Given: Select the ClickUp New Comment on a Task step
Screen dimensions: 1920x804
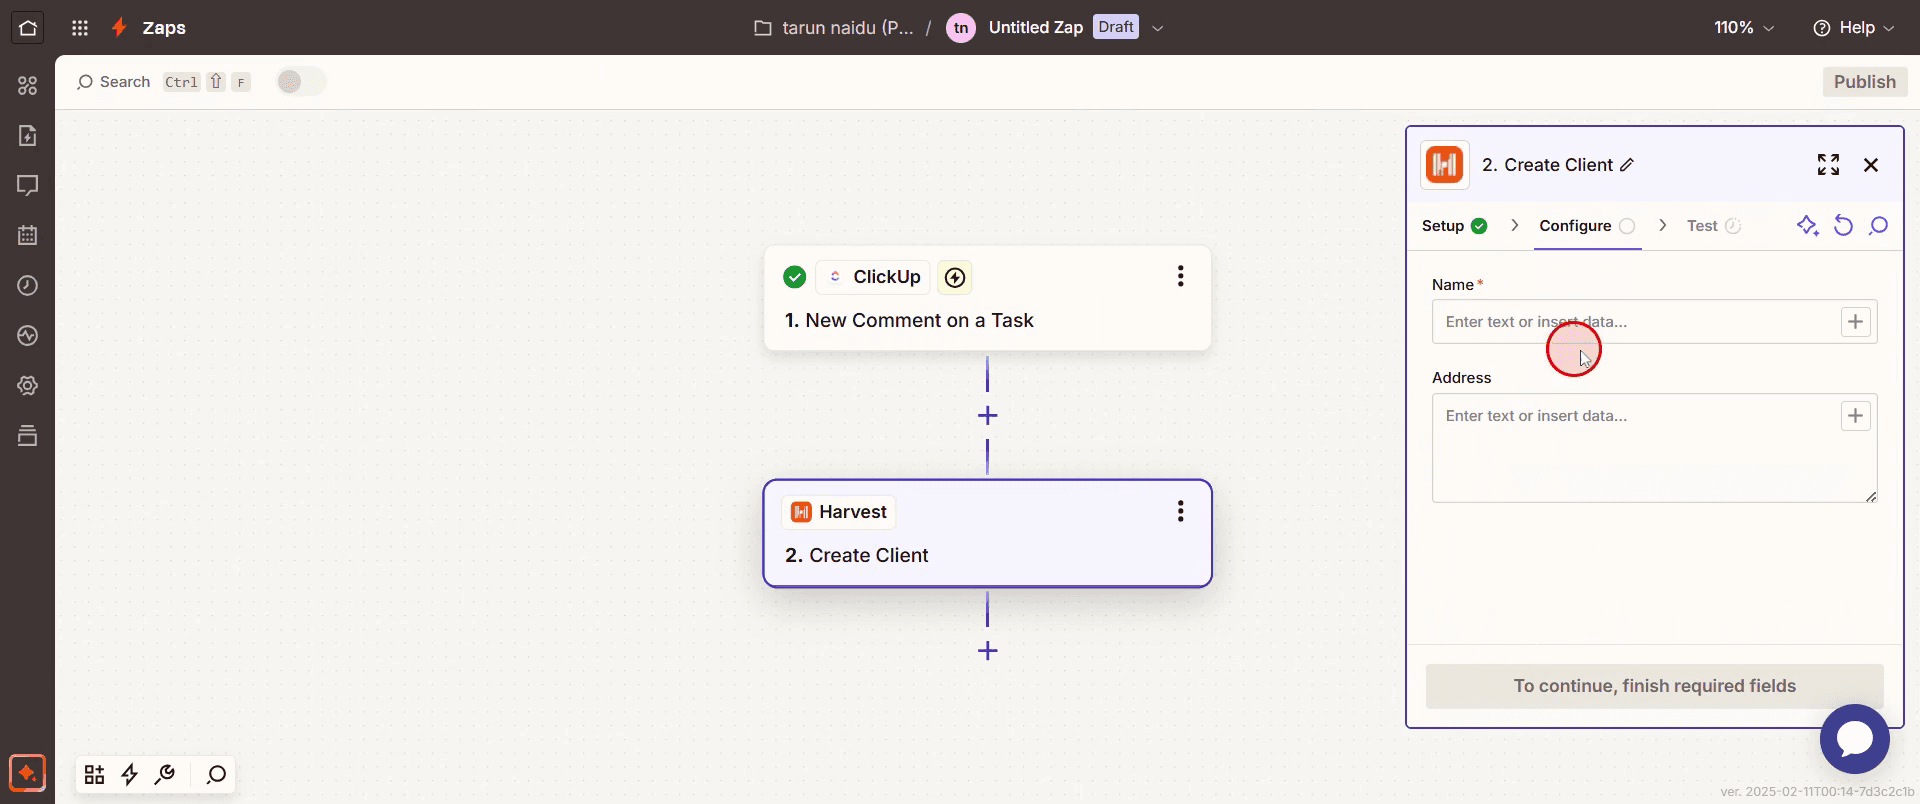Looking at the screenshot, I should (x=987, y=298).
